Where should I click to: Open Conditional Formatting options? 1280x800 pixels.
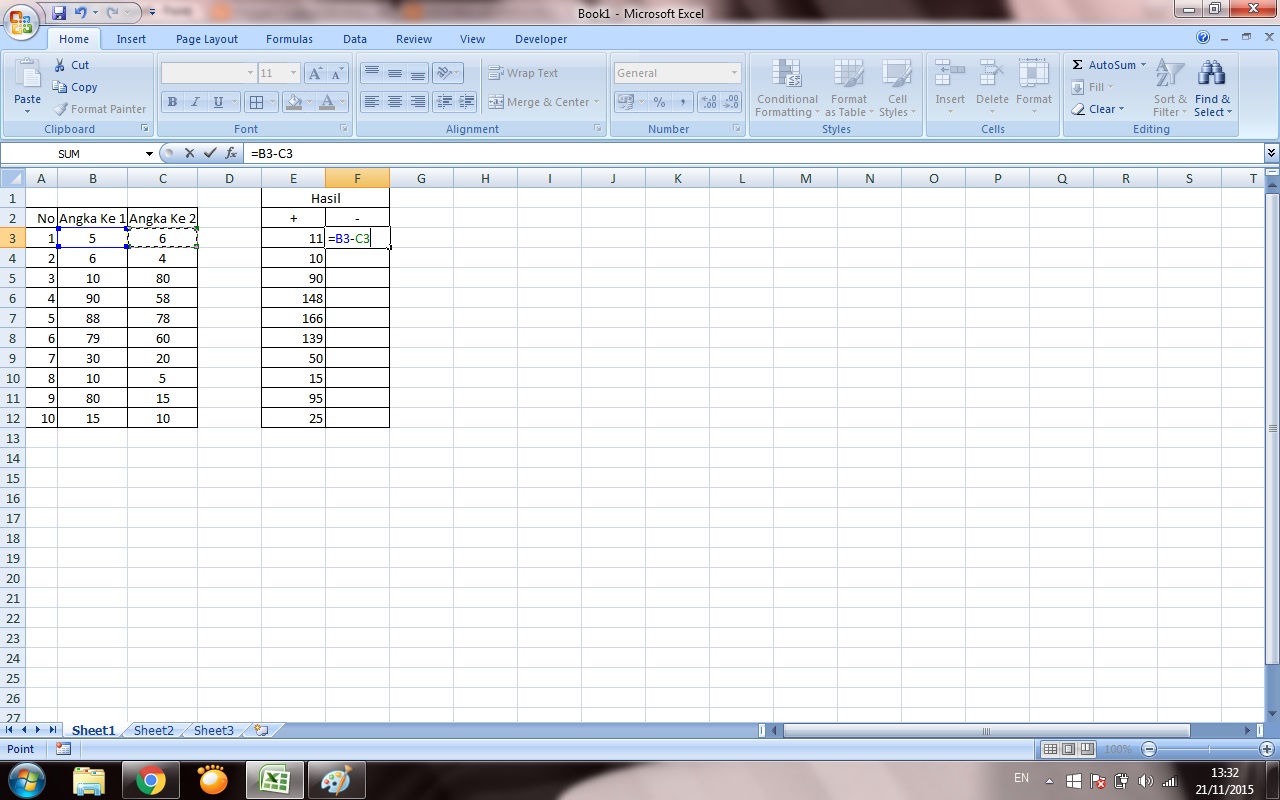786,88
